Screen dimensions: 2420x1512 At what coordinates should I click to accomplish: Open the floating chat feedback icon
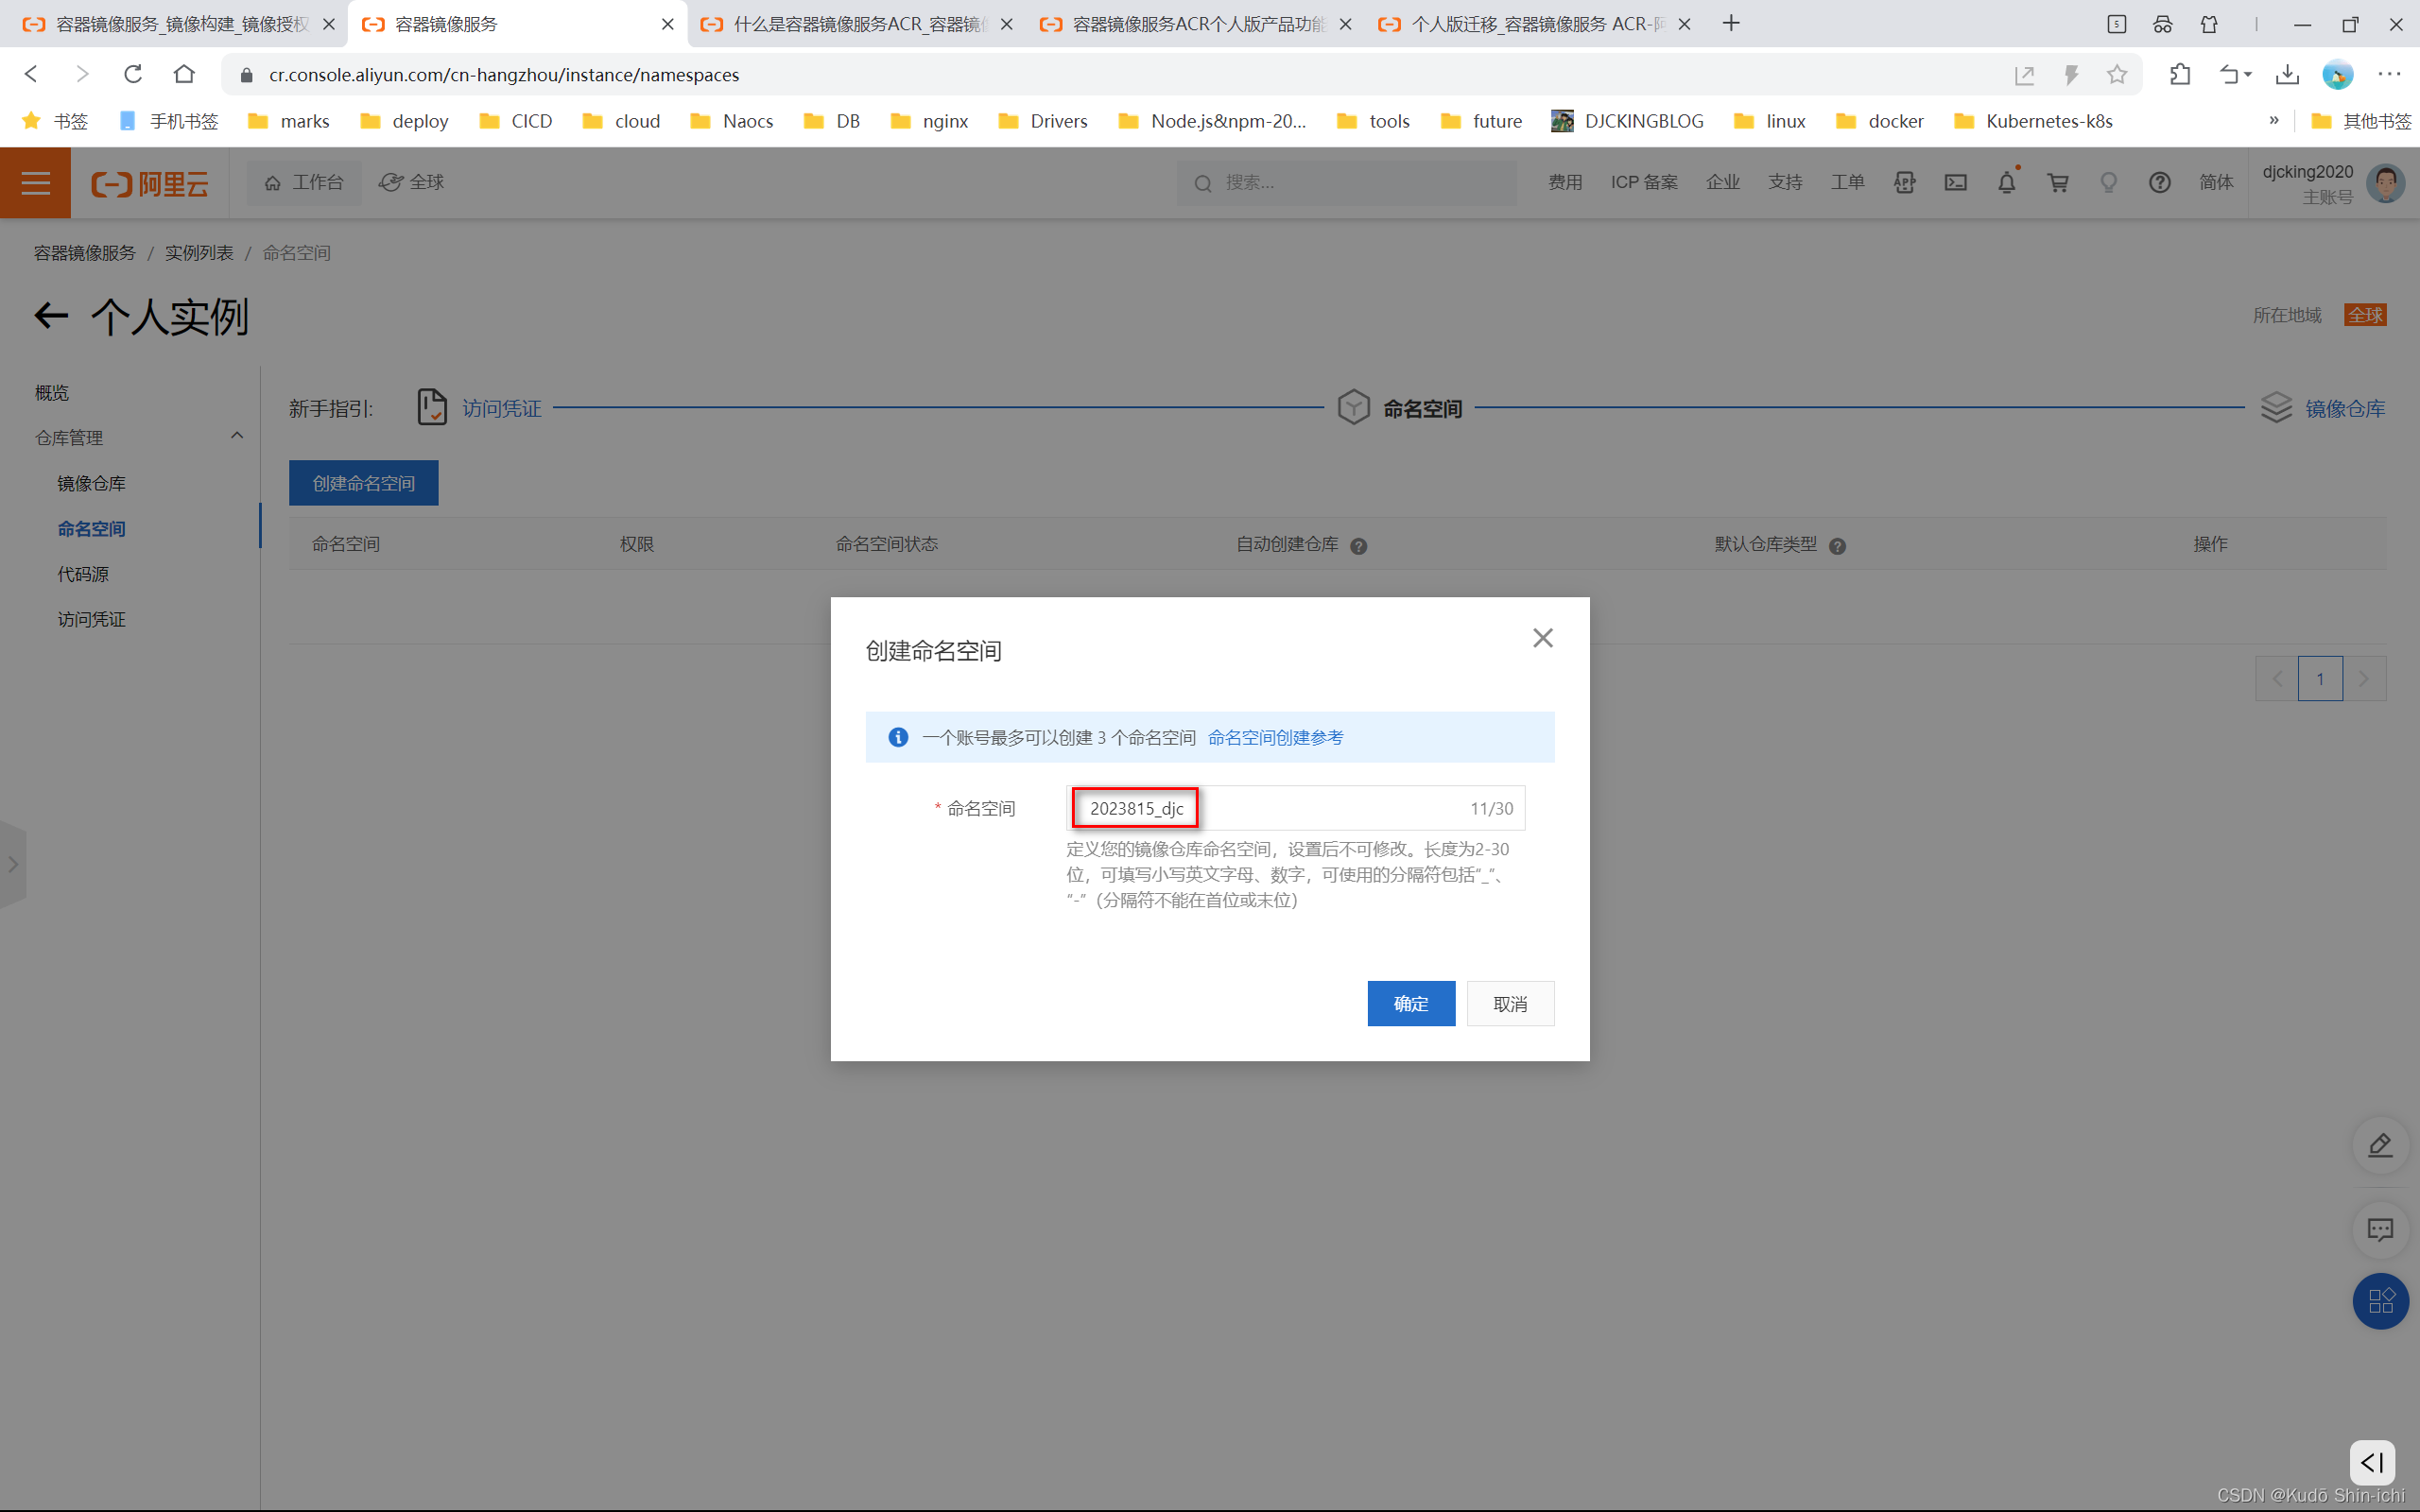tap(2380, 1229)
